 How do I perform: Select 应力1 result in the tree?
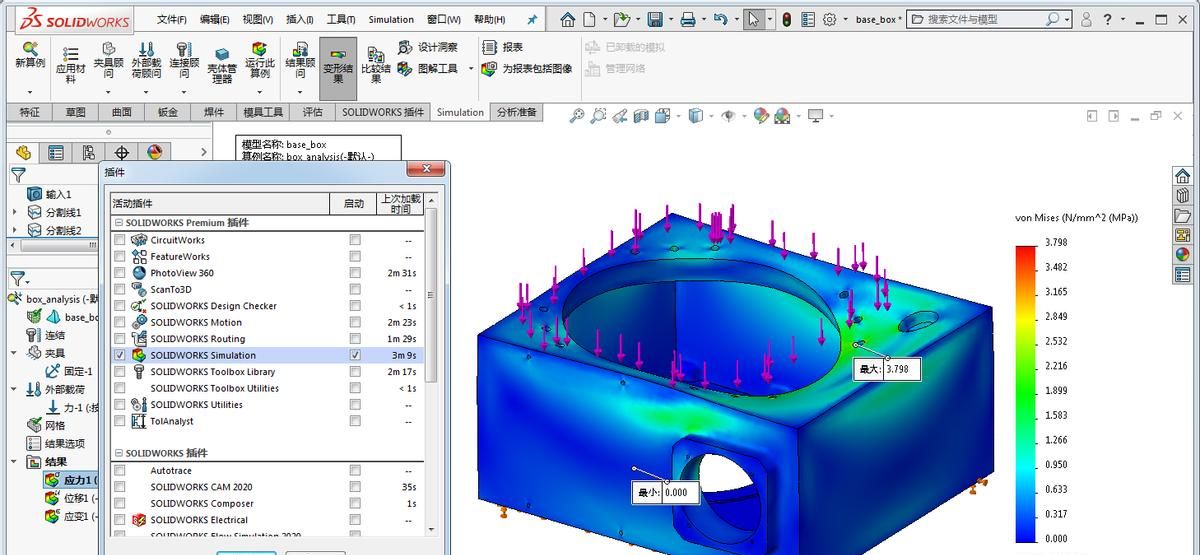[x=70, y=480]
